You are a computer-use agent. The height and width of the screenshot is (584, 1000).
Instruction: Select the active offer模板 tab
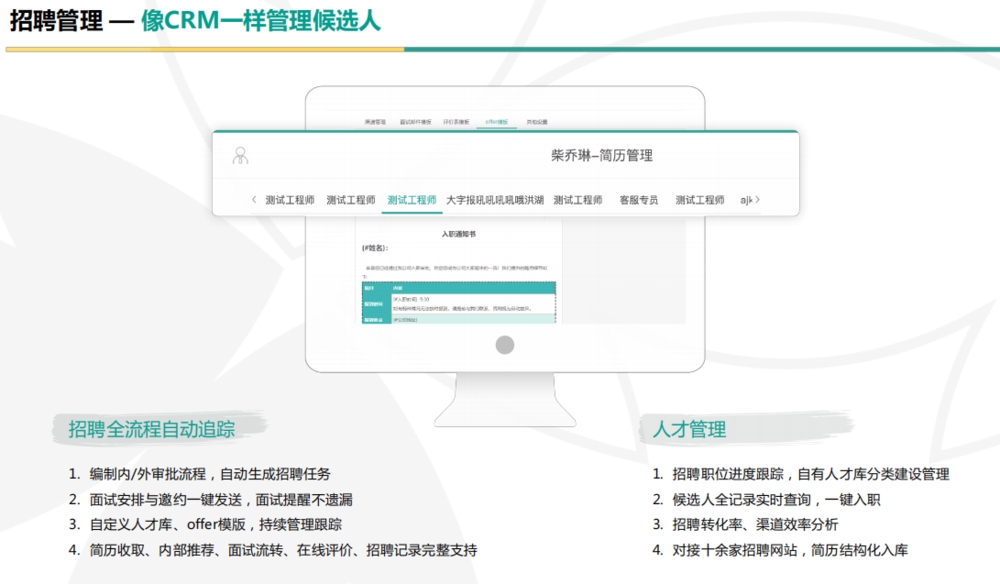click(496, 122)
